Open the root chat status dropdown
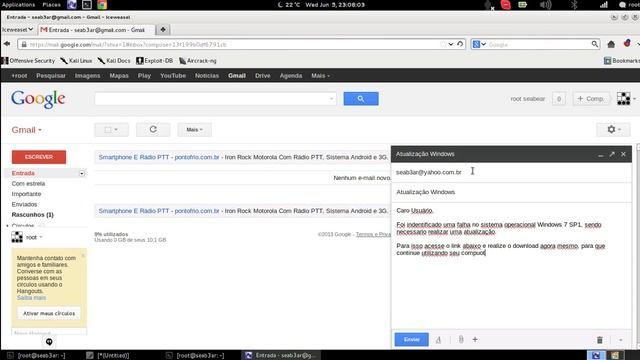 (34, 237)
